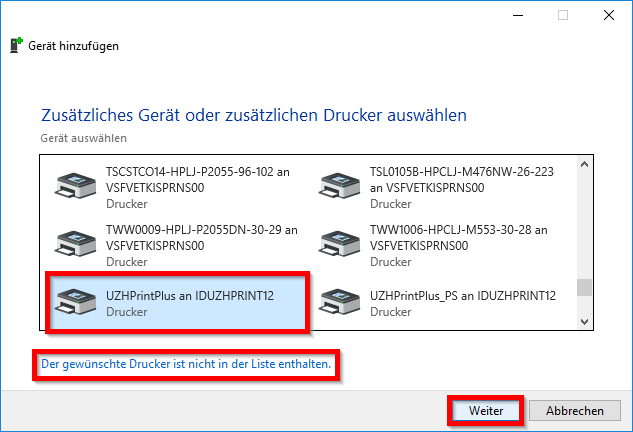
Task: Click the Gerät hinzufügen title icon
Action: click(17, 46)
